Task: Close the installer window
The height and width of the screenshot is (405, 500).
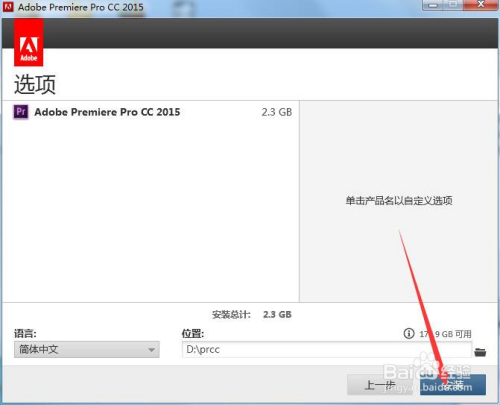Action: [x=480, y=5]
